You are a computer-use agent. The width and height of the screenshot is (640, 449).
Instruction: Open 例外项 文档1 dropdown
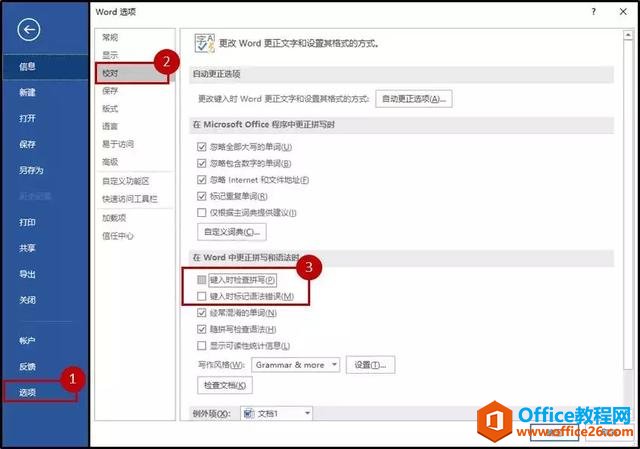(x=276, y=413)
